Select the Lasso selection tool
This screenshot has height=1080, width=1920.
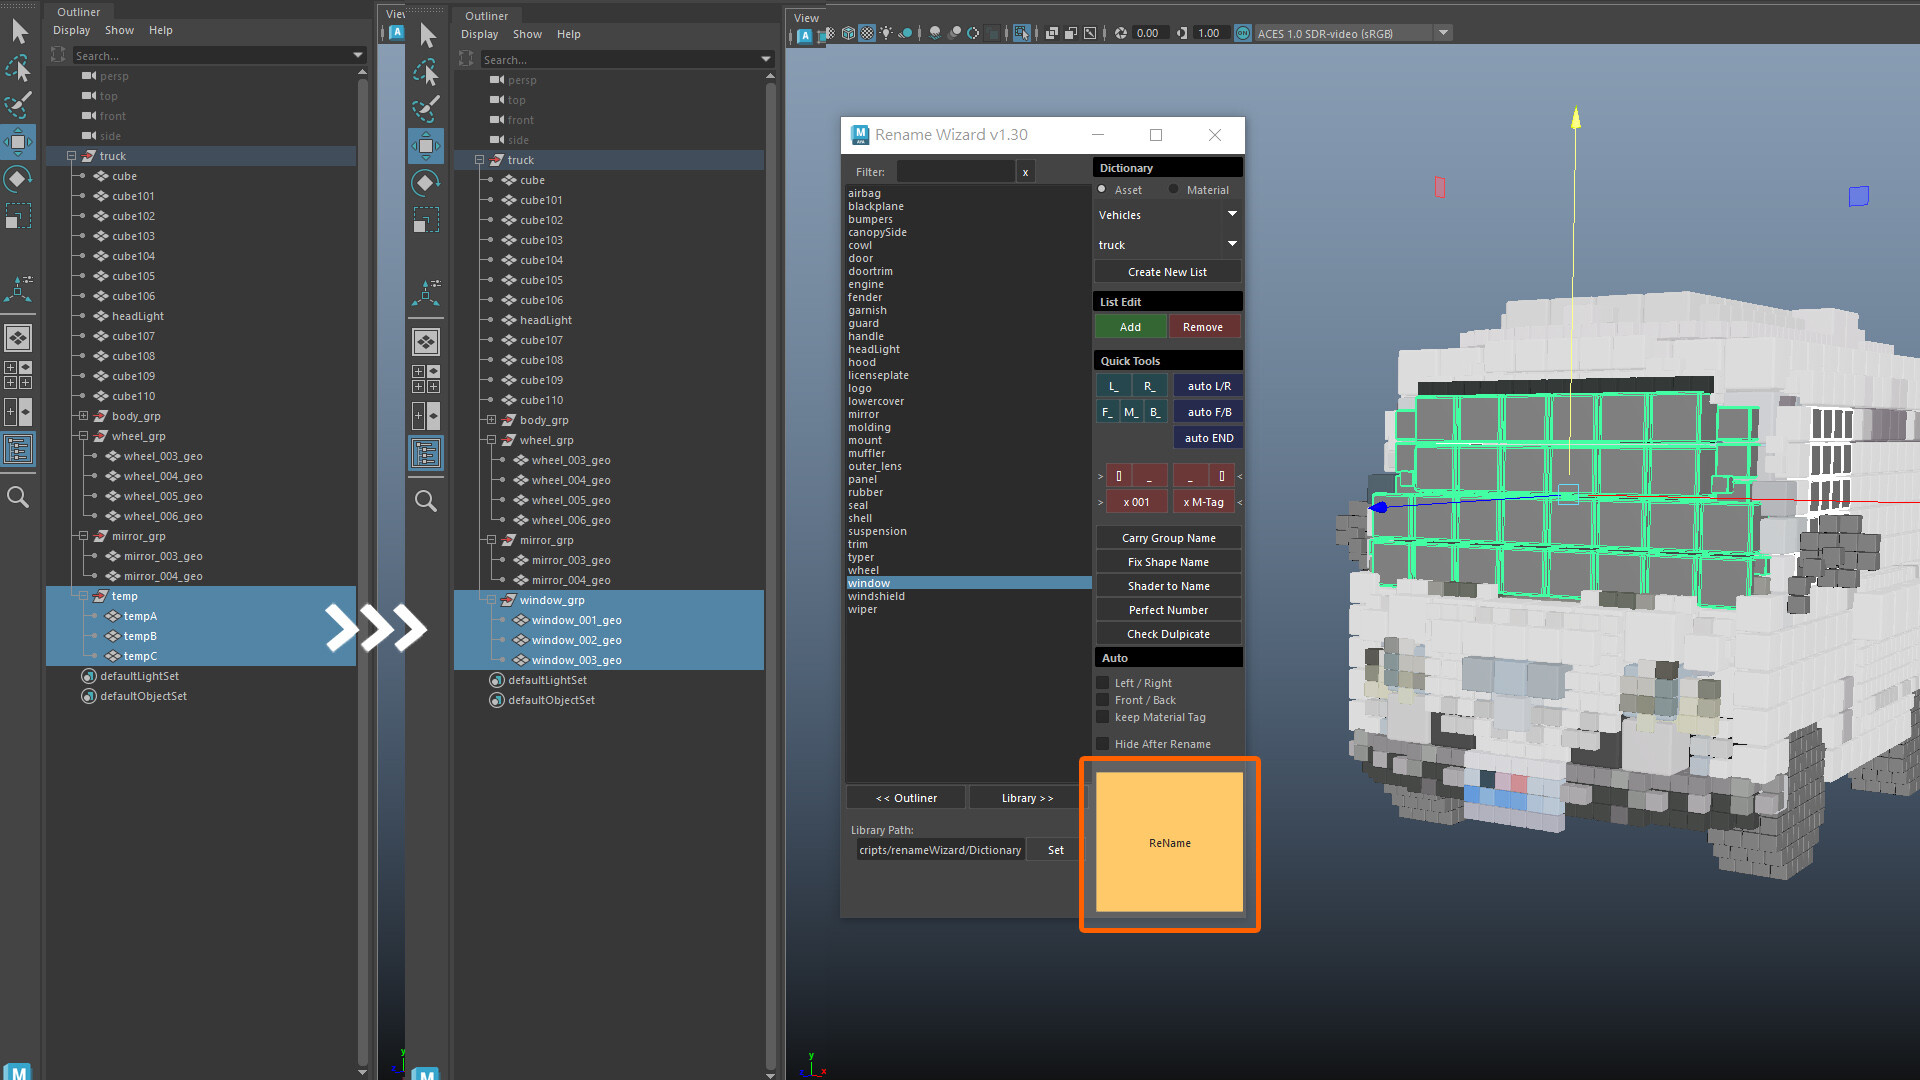tap(18, 68)
